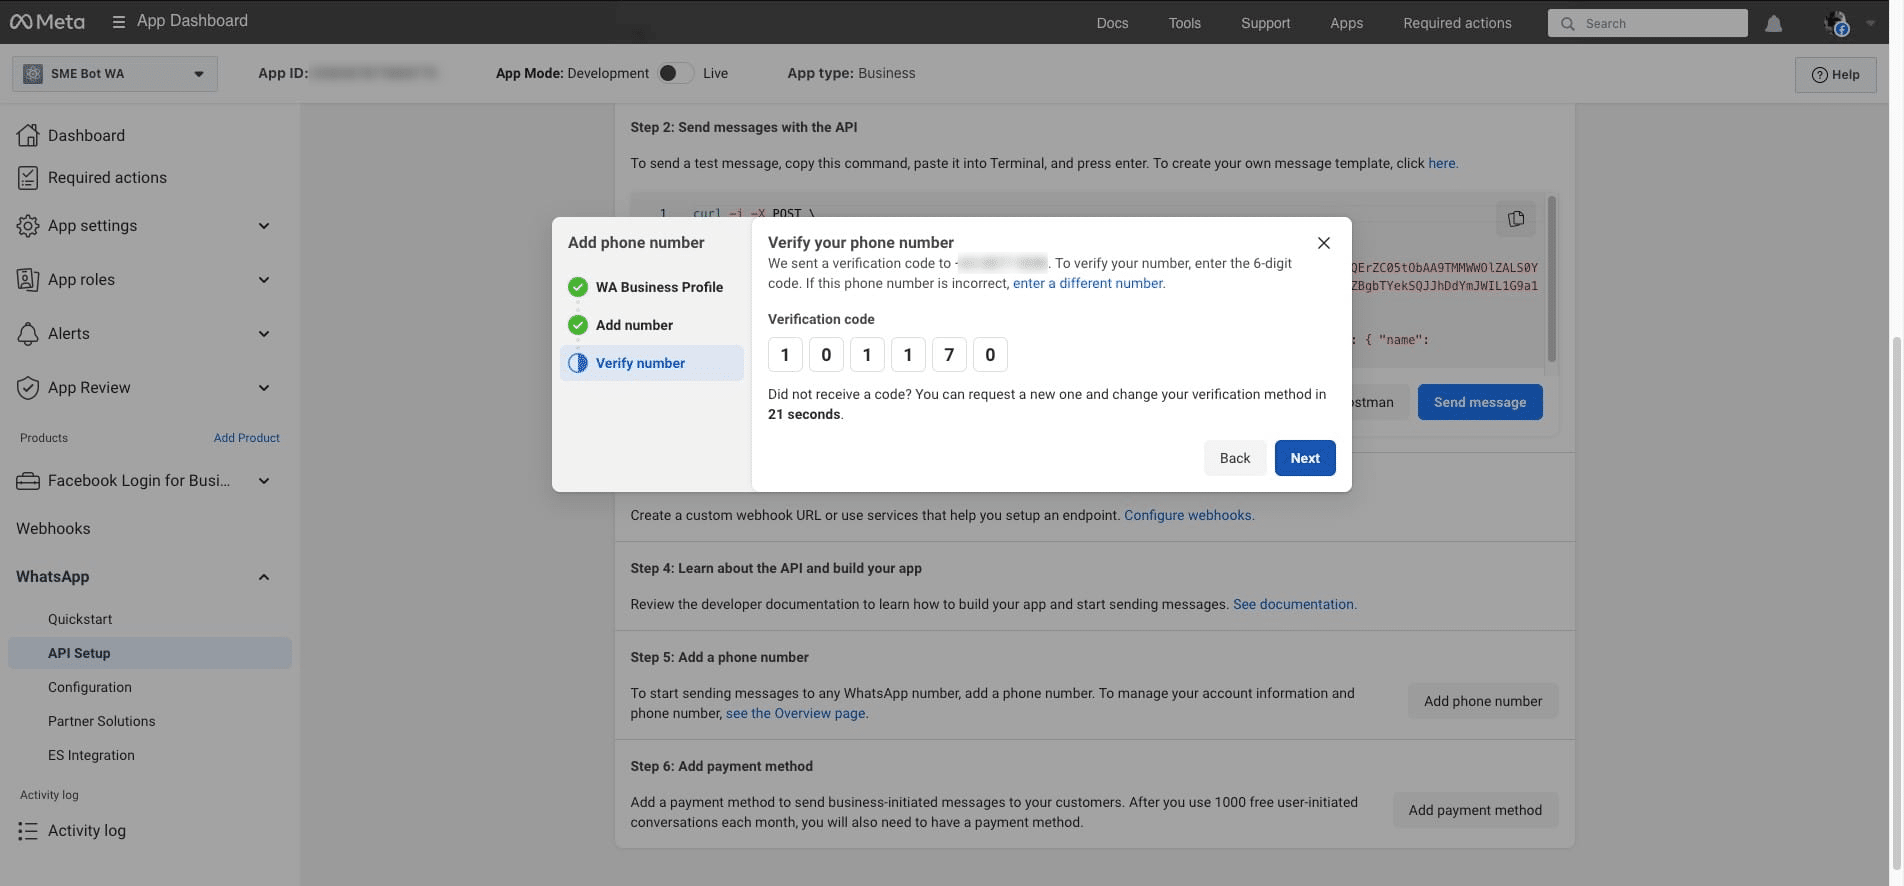Viewport: 1904px width, 886px height.
Task: Click the Facebook Login briefcase icon
Action: (28, 480)
